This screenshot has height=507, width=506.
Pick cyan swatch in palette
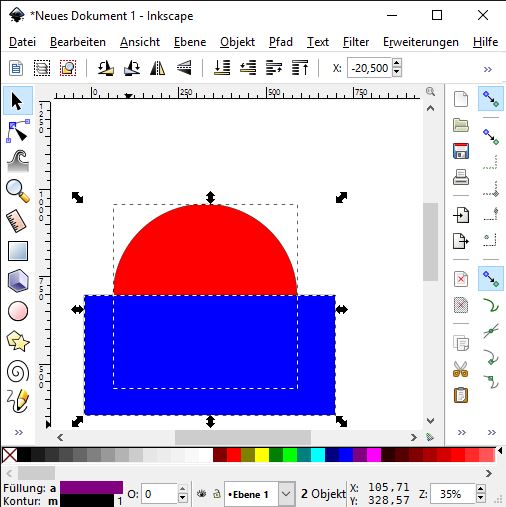tap(318, 455)
